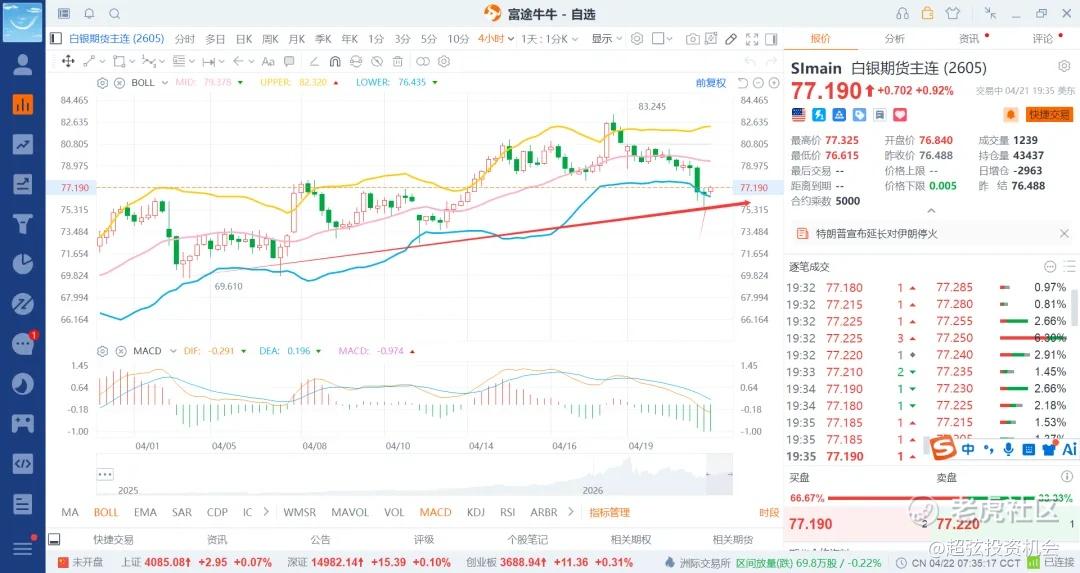
Task: Open the magnet snap drawing tool
Action: (x=335, y=61)
